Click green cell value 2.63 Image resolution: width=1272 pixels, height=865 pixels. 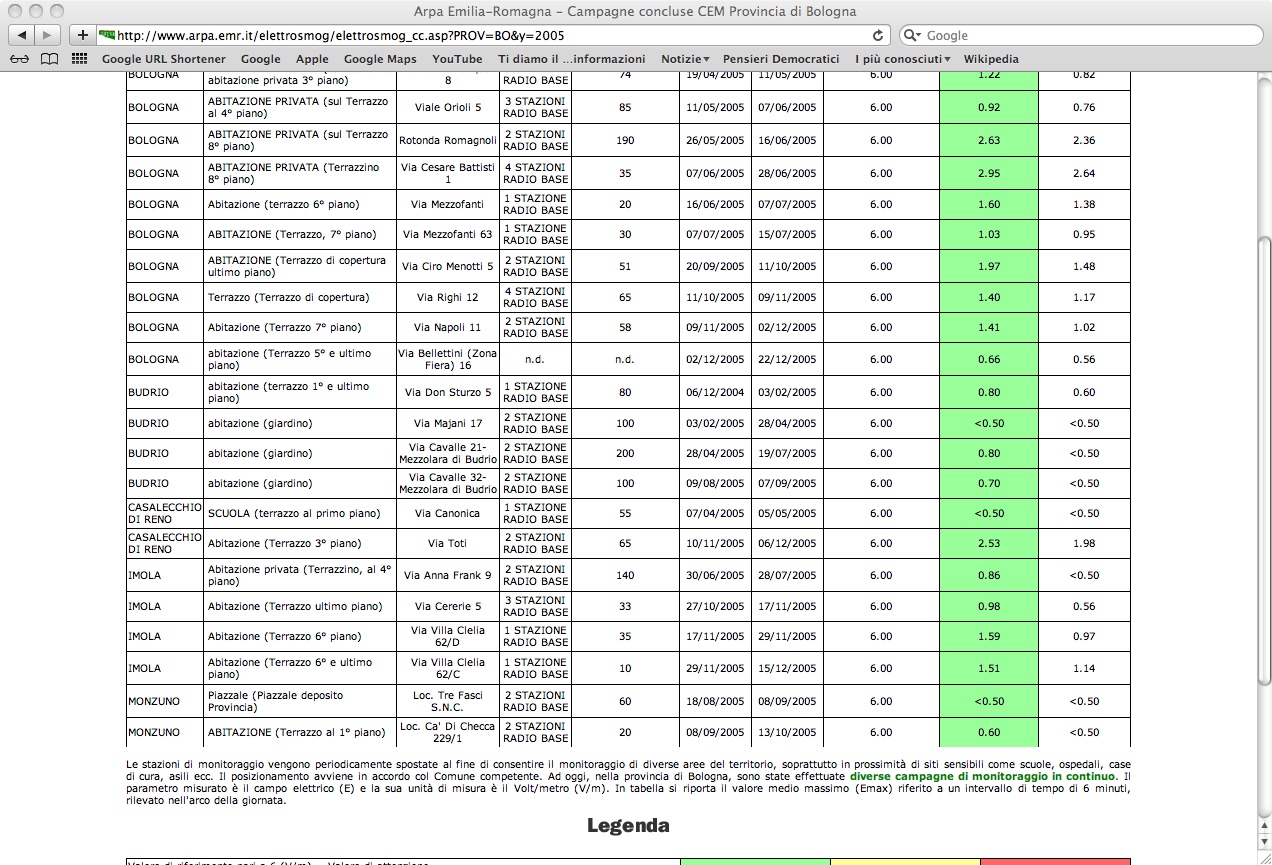[x=989, y=140]
